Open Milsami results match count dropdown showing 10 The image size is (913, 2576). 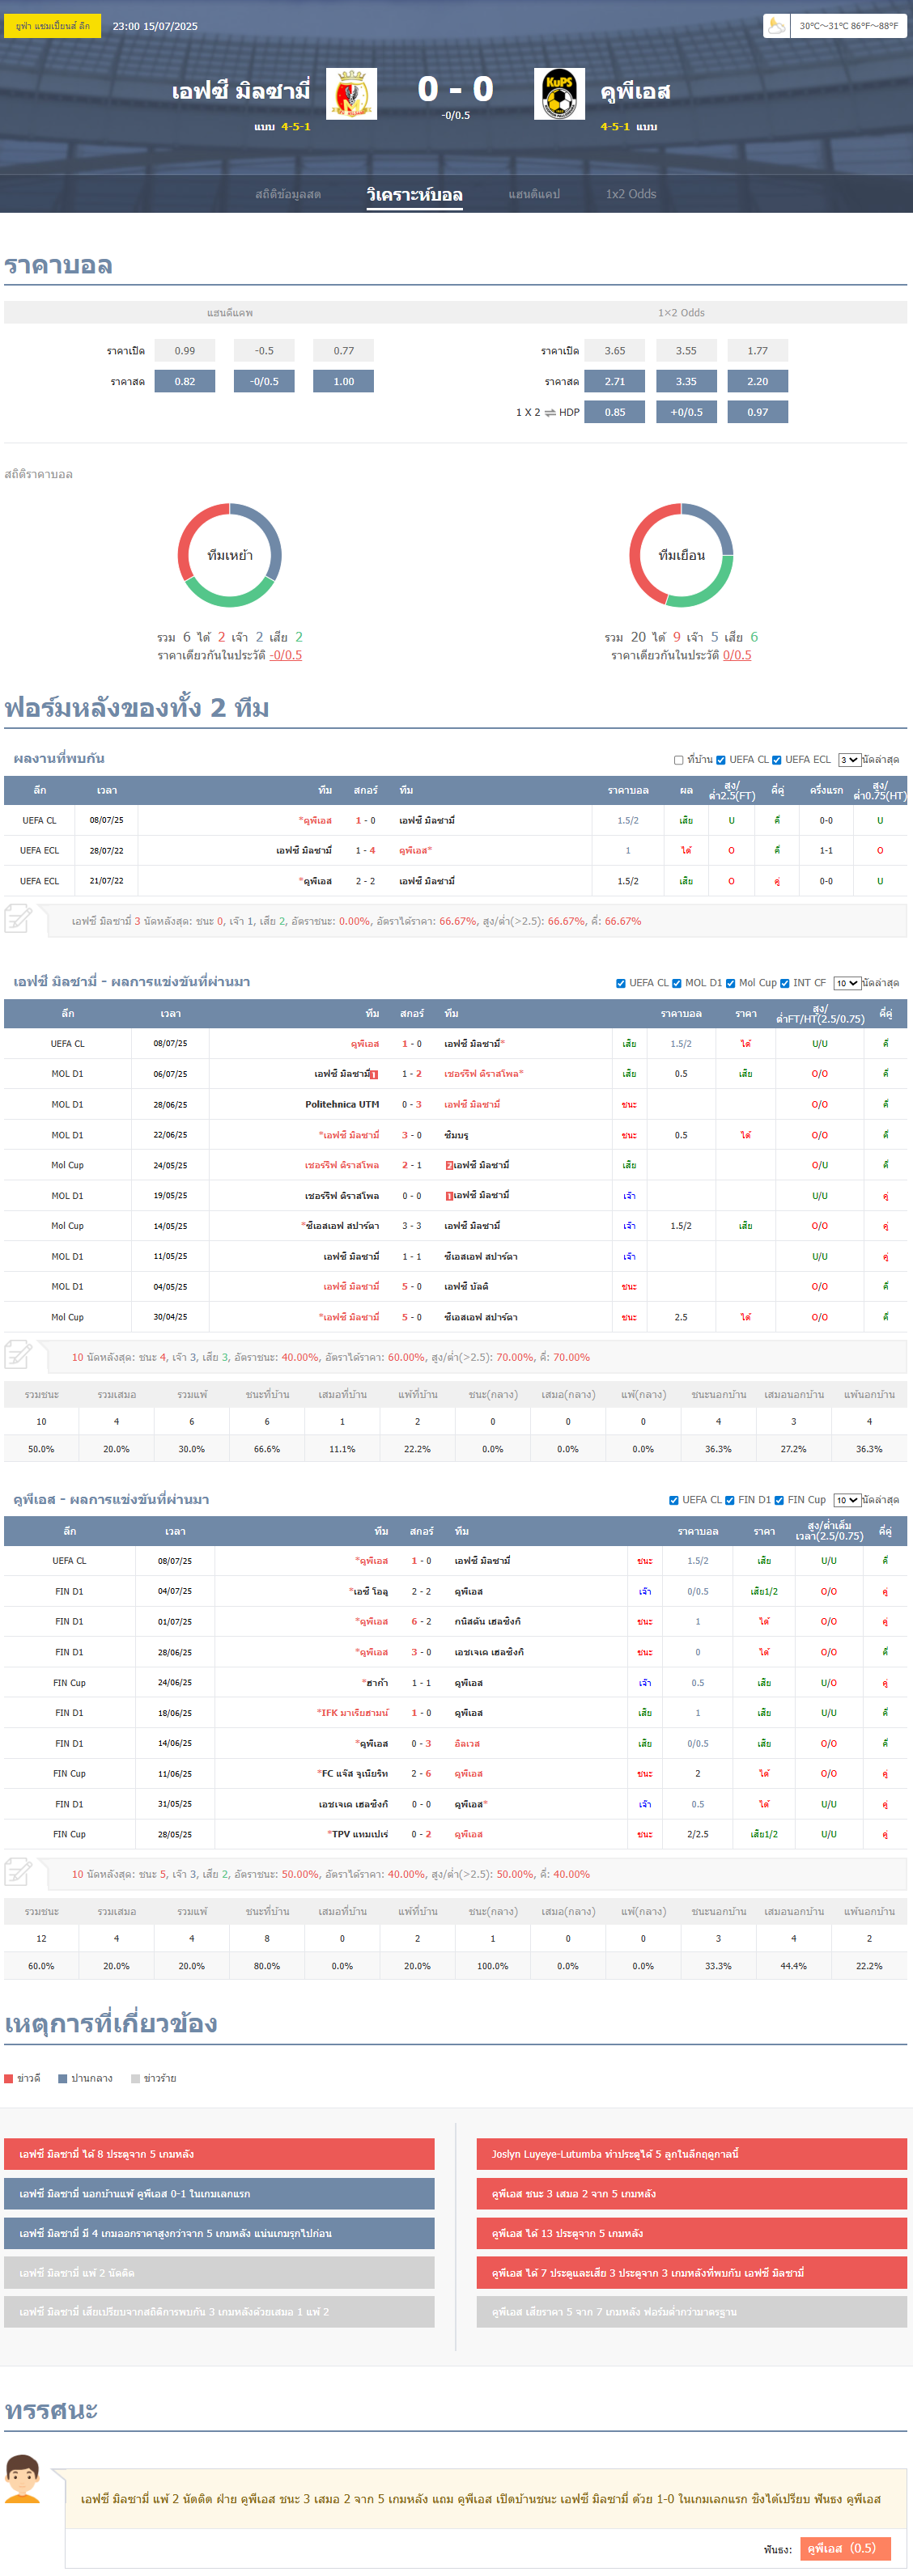click(847, 983)
